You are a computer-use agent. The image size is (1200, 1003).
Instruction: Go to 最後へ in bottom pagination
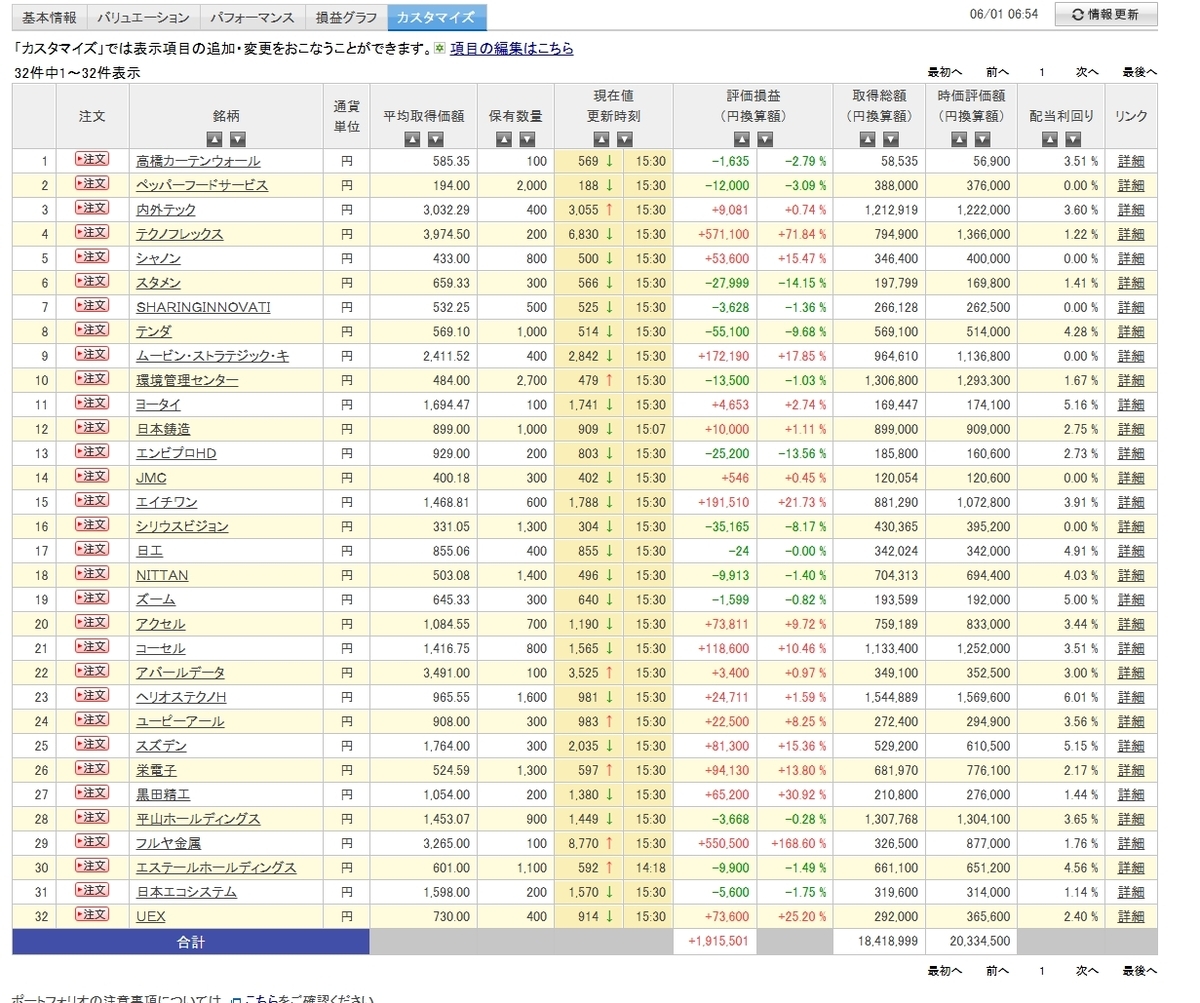click(1139, 970)
